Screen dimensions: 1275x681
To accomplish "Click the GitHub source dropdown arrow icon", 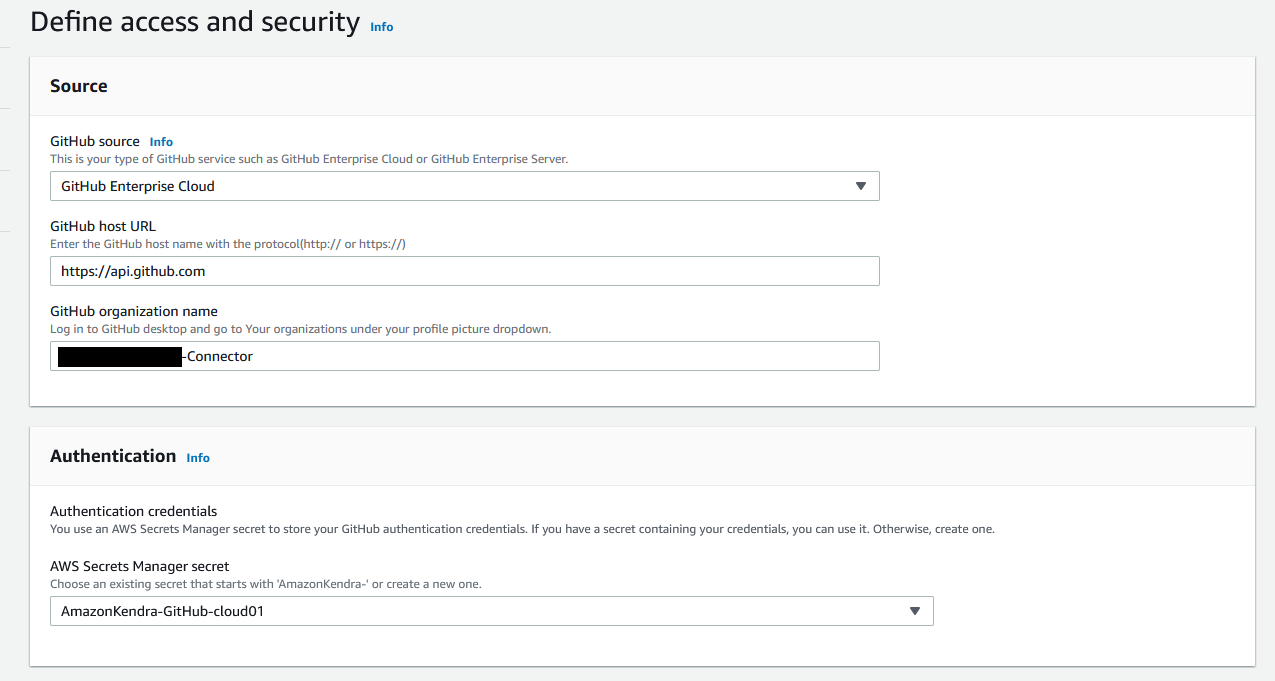I will 861,186.
